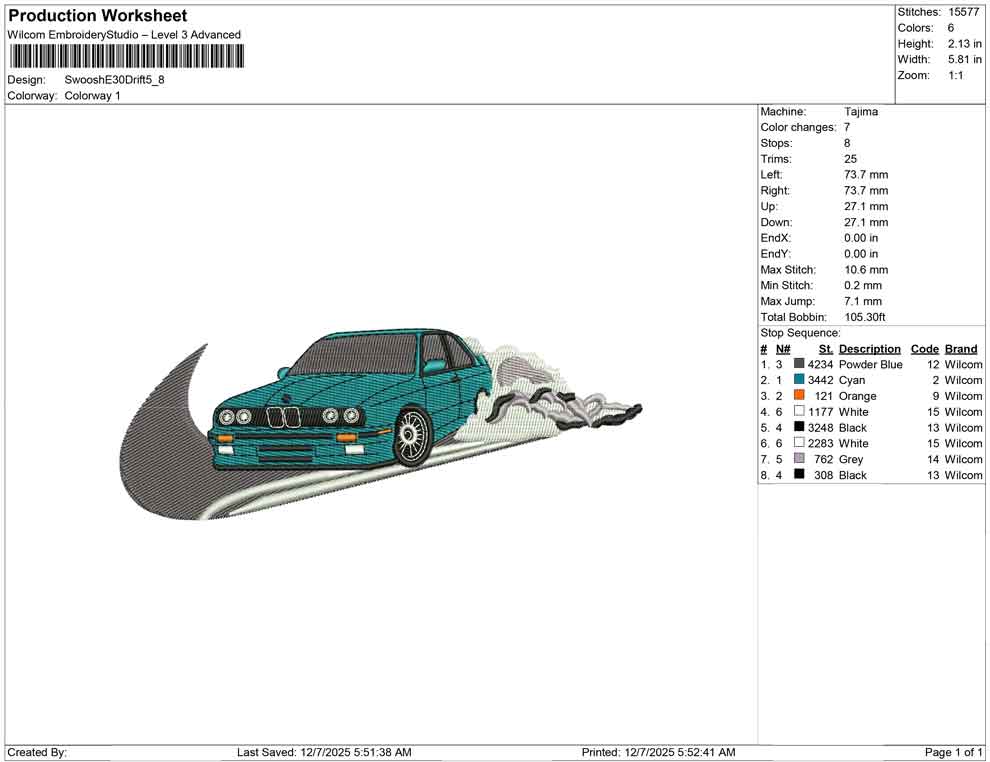Click the barcode under Production Worksheet
990x762 pixels.
[x=127, y=55]
